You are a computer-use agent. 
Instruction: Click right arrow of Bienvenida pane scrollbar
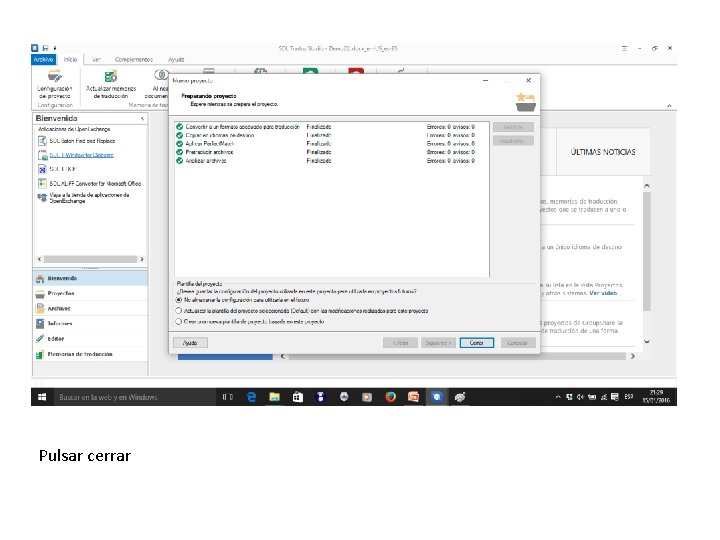142,259
